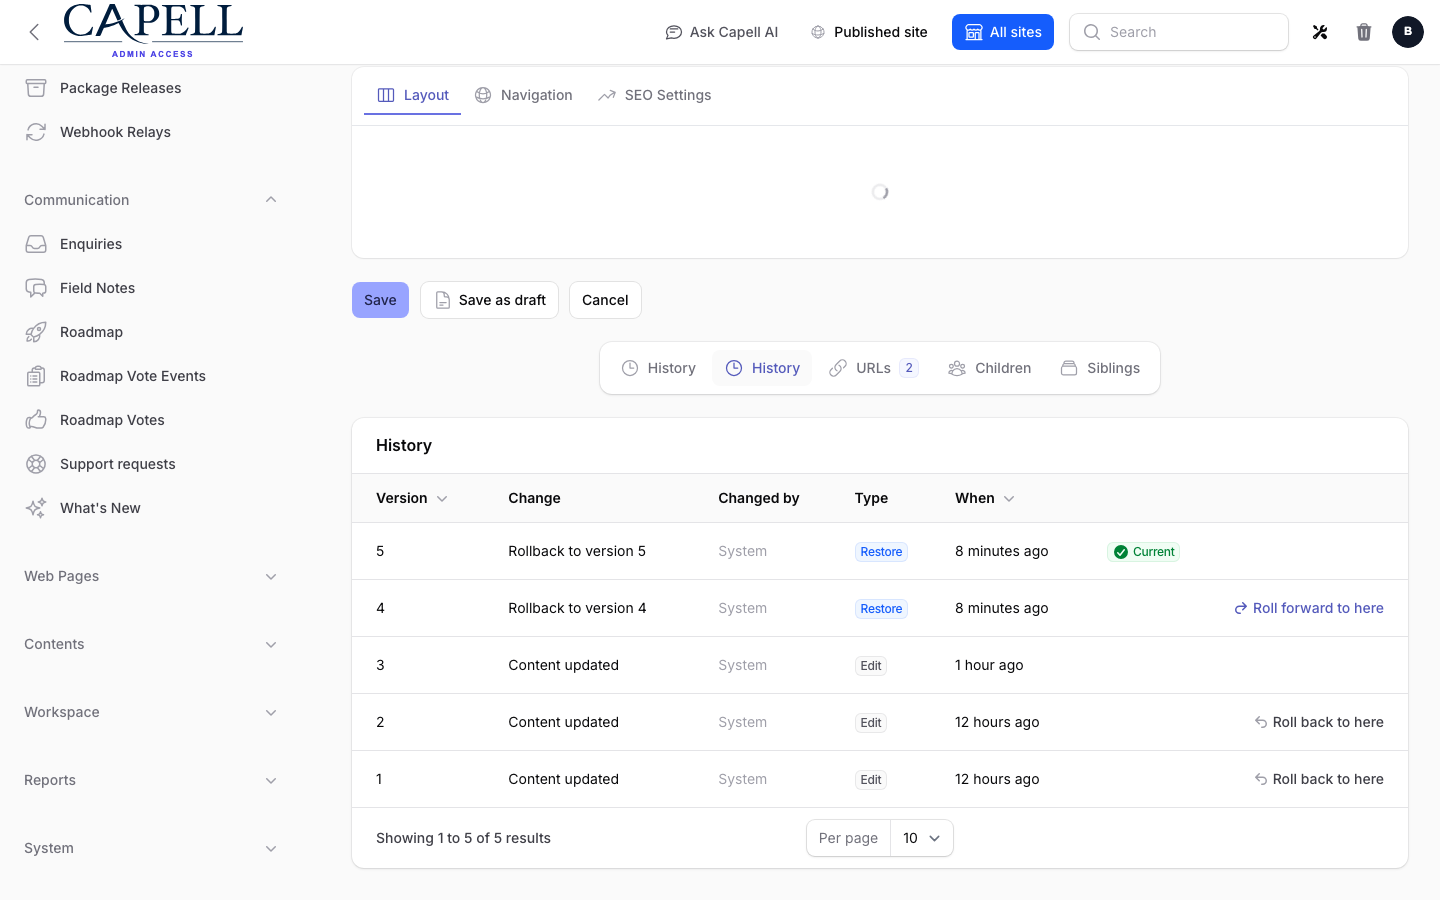Select the highlighted blue History tab

(762, 368)
